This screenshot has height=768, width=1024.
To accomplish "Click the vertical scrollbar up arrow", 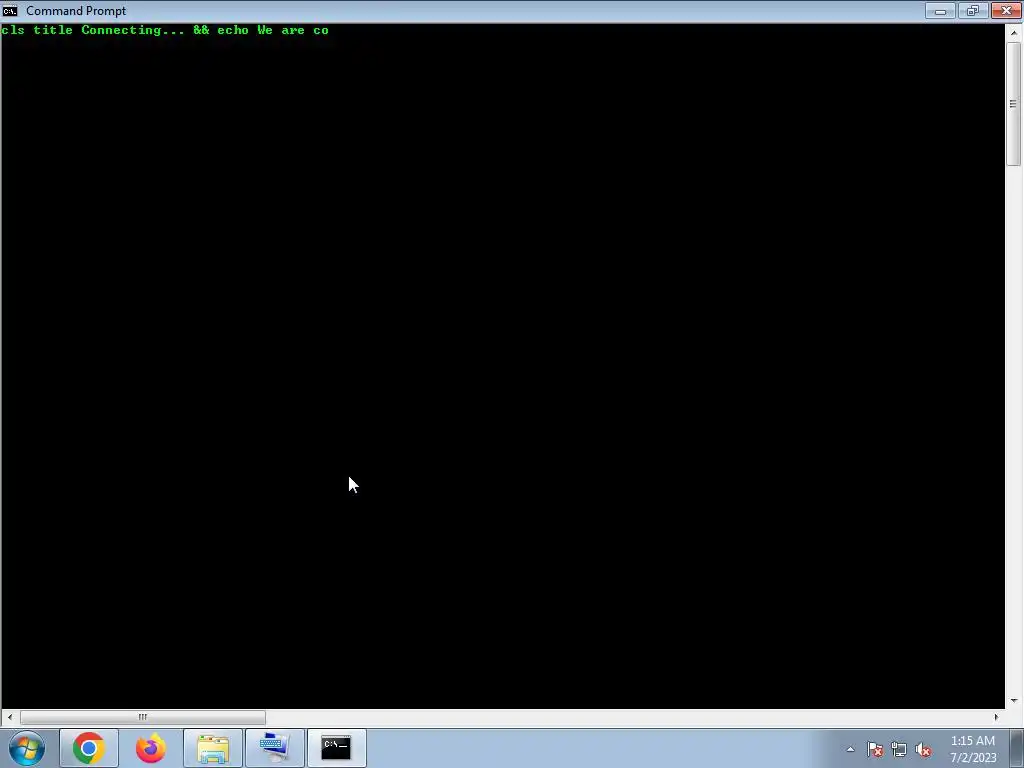I will point(1014,32).
